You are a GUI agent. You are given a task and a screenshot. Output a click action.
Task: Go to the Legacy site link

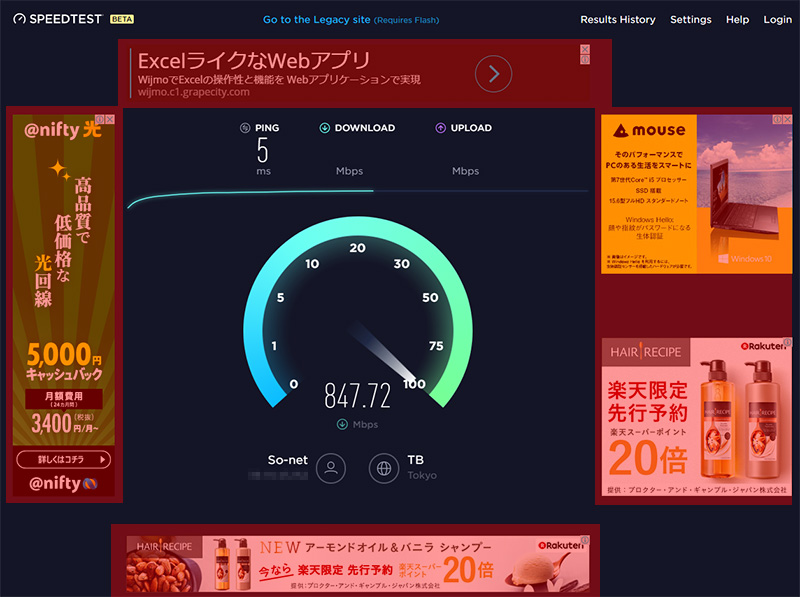(316, 20)
